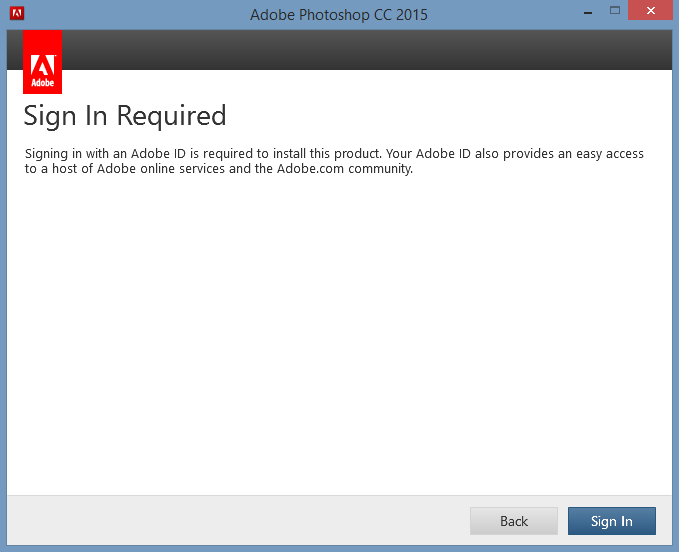Click the phrase online services in the description
The width and height of the screenshot is (679, 552).
tap(182, 168)
